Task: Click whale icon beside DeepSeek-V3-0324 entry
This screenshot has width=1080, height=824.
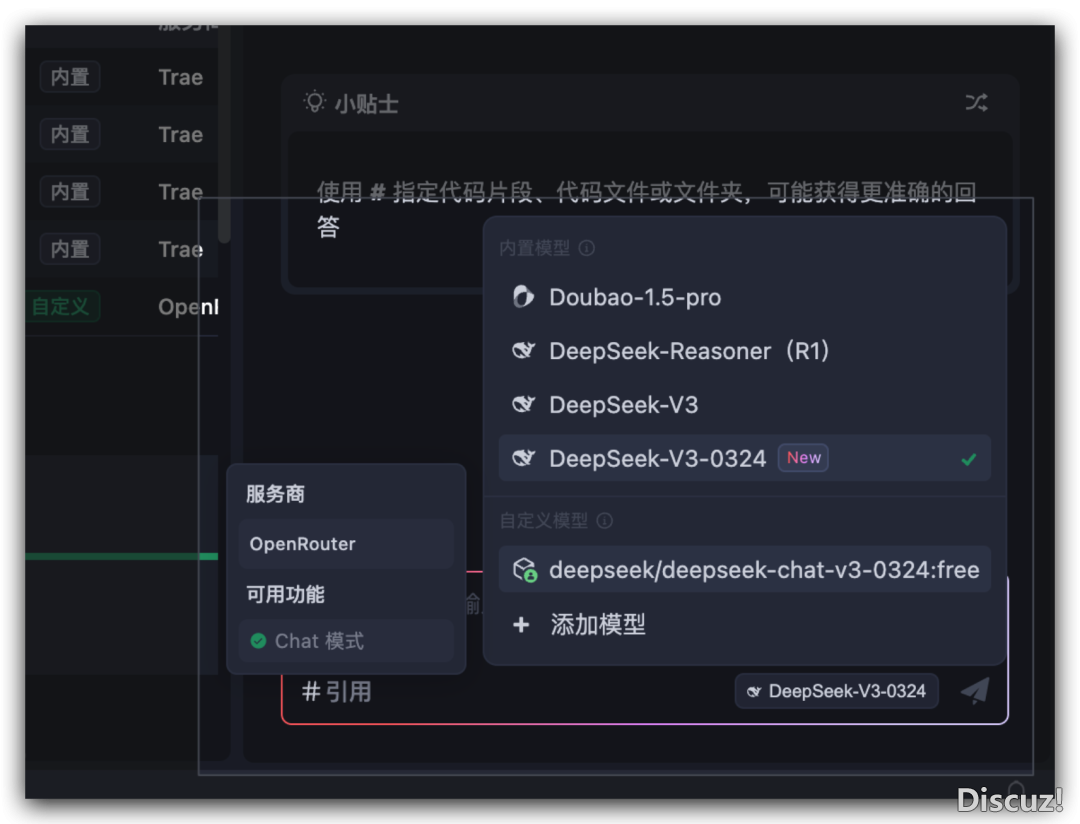Action: (x=523, y=458)
